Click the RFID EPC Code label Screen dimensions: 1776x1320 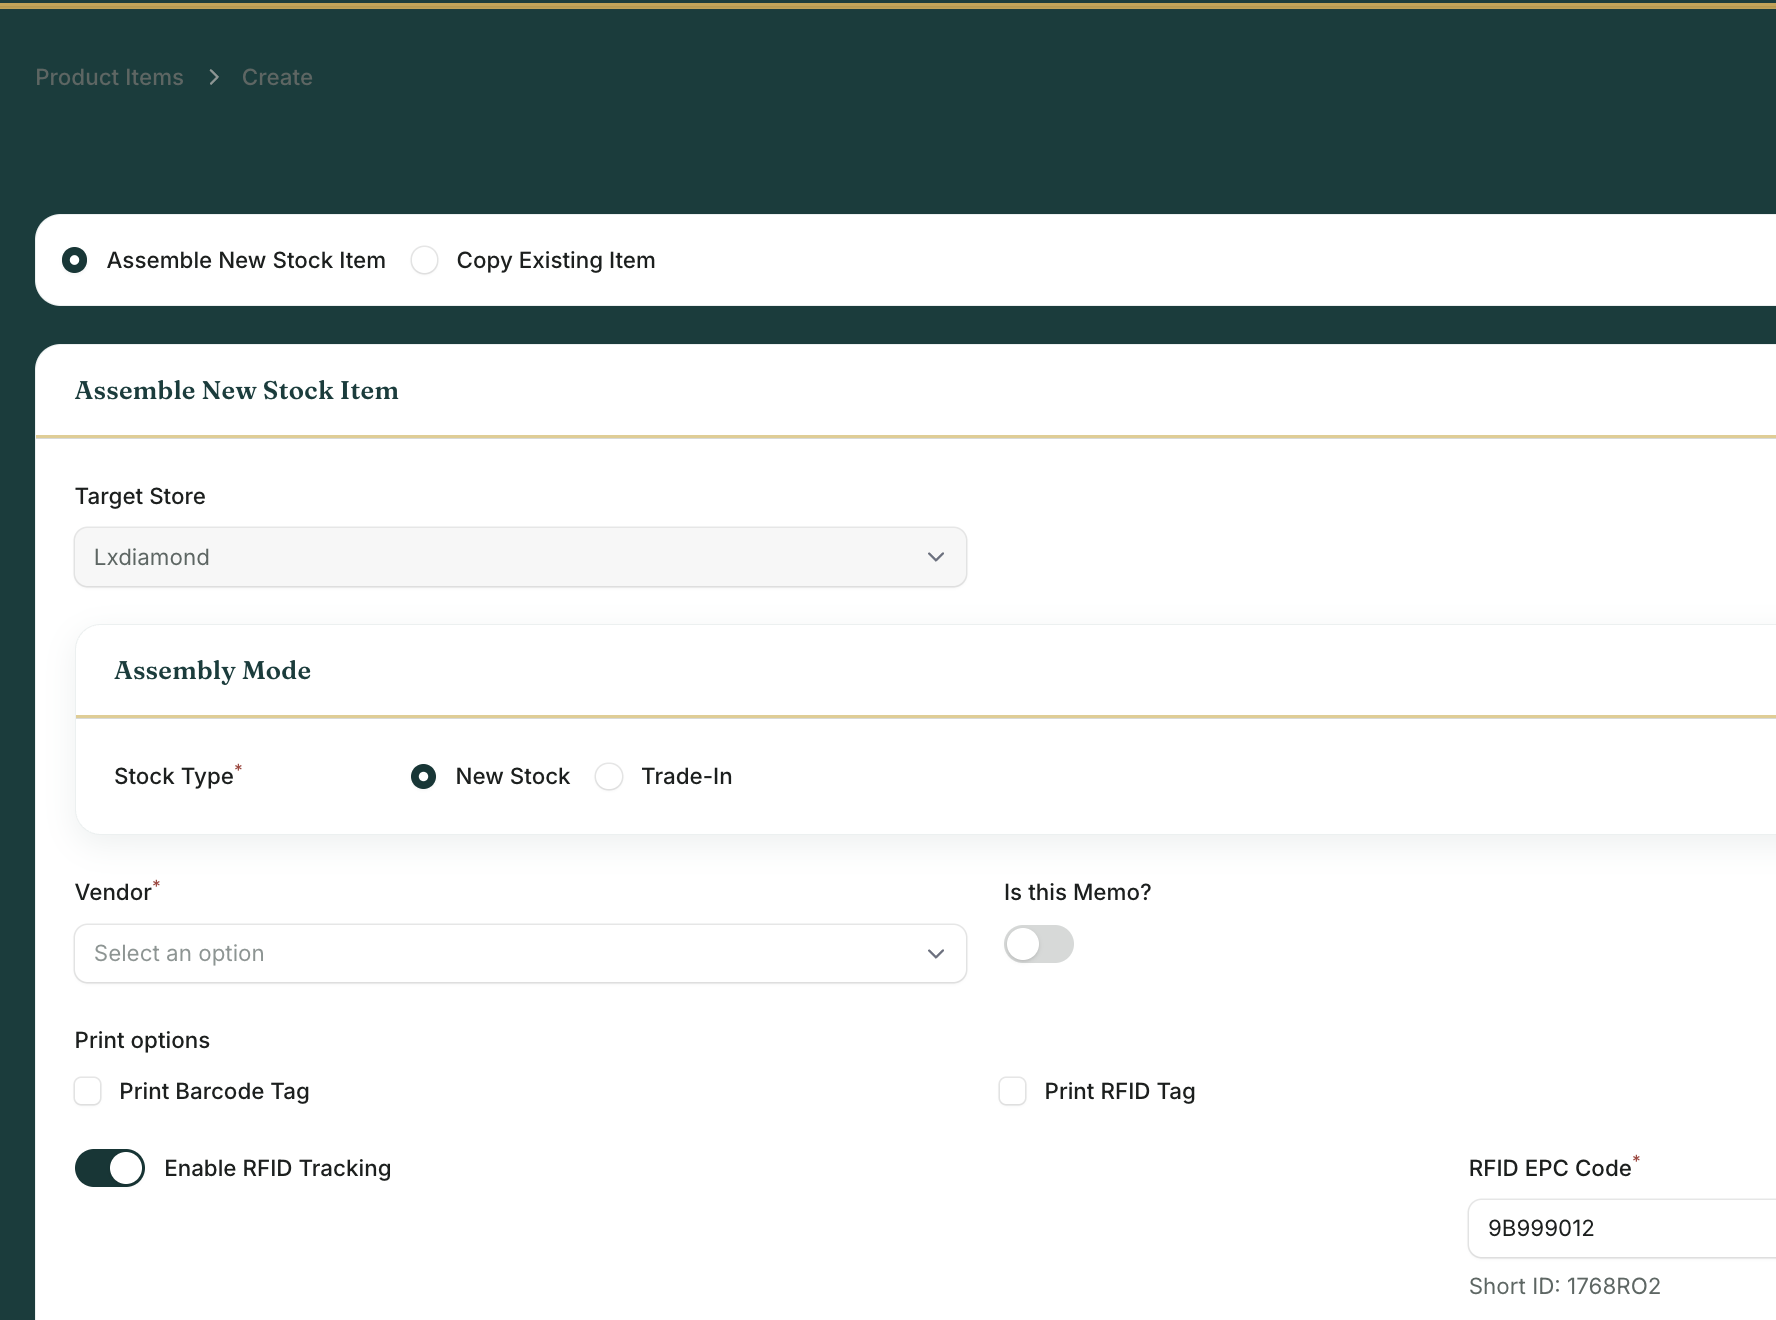(x=1550, y=1168)
